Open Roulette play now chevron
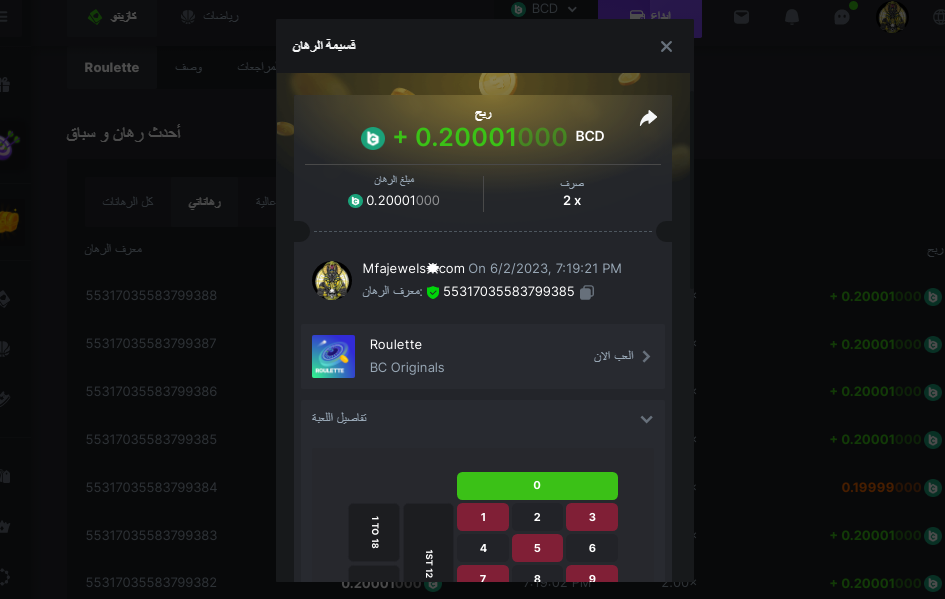The height and width of the screenshot is (599, 945). click(x=646, y=356)
